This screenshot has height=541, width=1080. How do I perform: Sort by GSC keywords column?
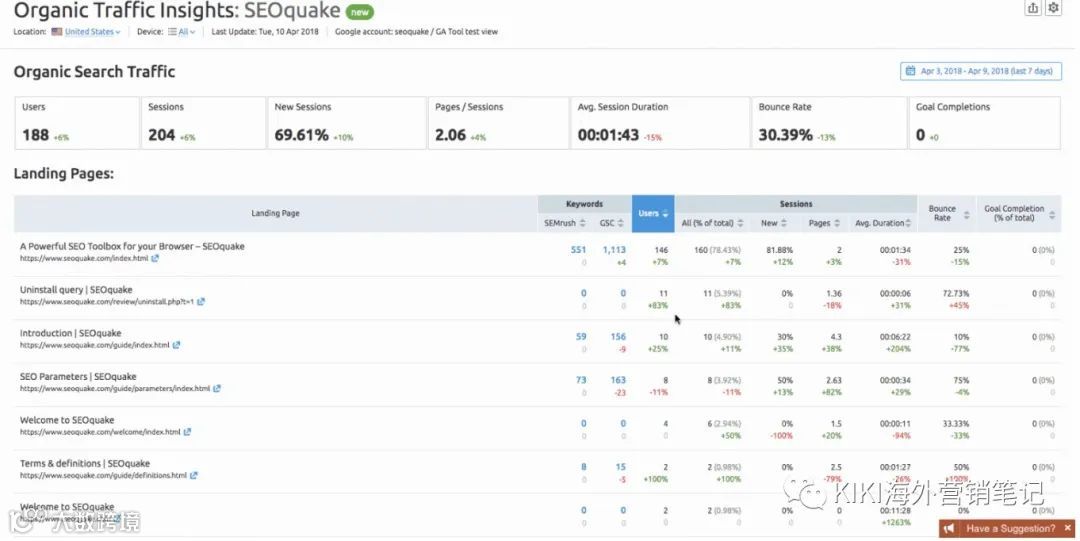611,223
